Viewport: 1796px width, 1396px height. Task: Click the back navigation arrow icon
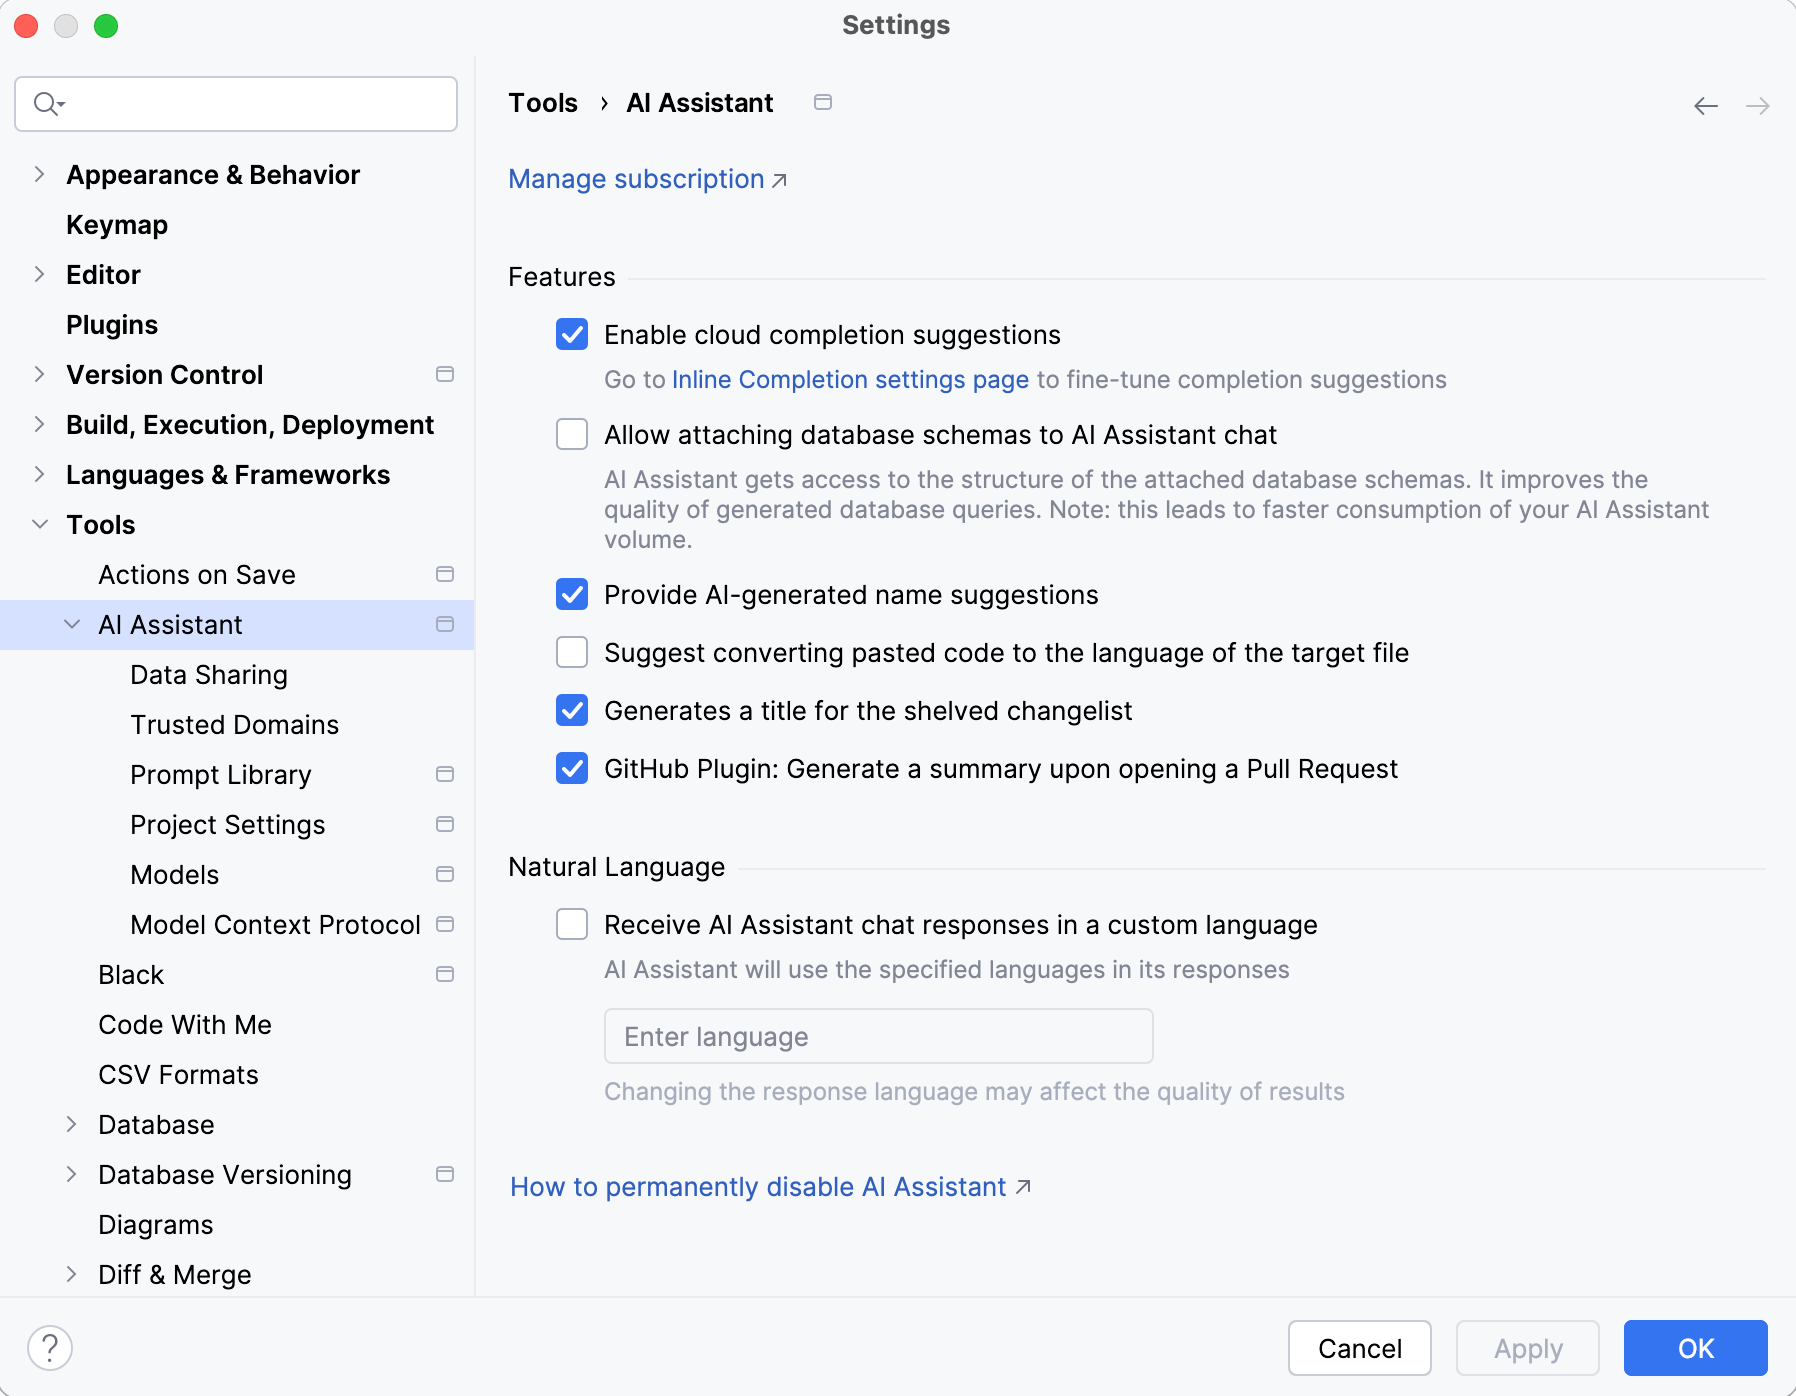click(1705, 106)
